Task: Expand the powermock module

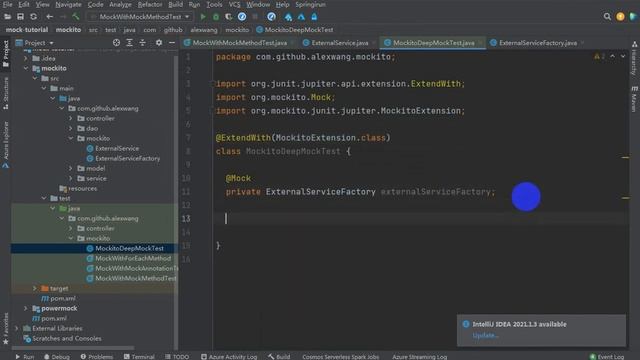Action: (26, 308)
